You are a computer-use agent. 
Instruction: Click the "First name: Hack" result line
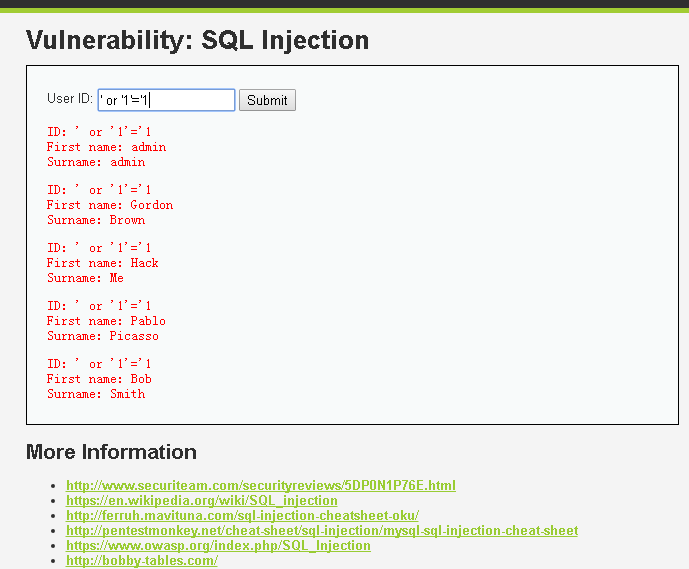pyautogui.click(x=102, y=263)
